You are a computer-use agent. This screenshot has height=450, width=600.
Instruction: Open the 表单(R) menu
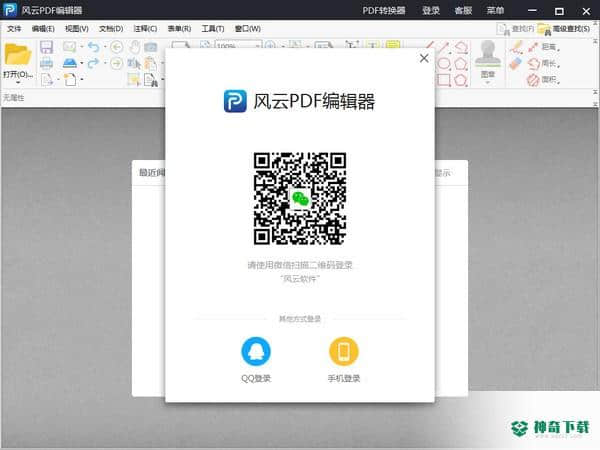179,29
